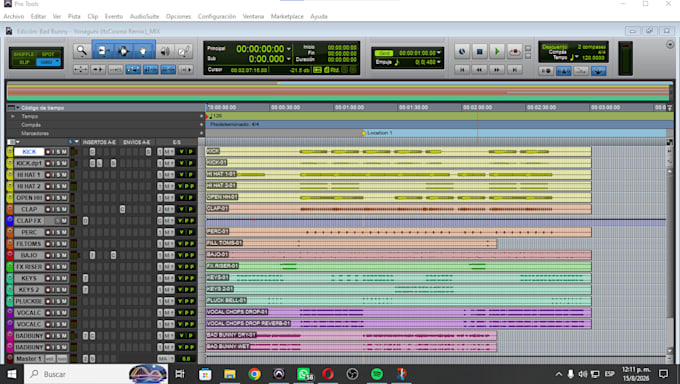Select the Trim tool
Image resolution: width=680 pixels, height=384 pixels.
[x=103, y=51]
